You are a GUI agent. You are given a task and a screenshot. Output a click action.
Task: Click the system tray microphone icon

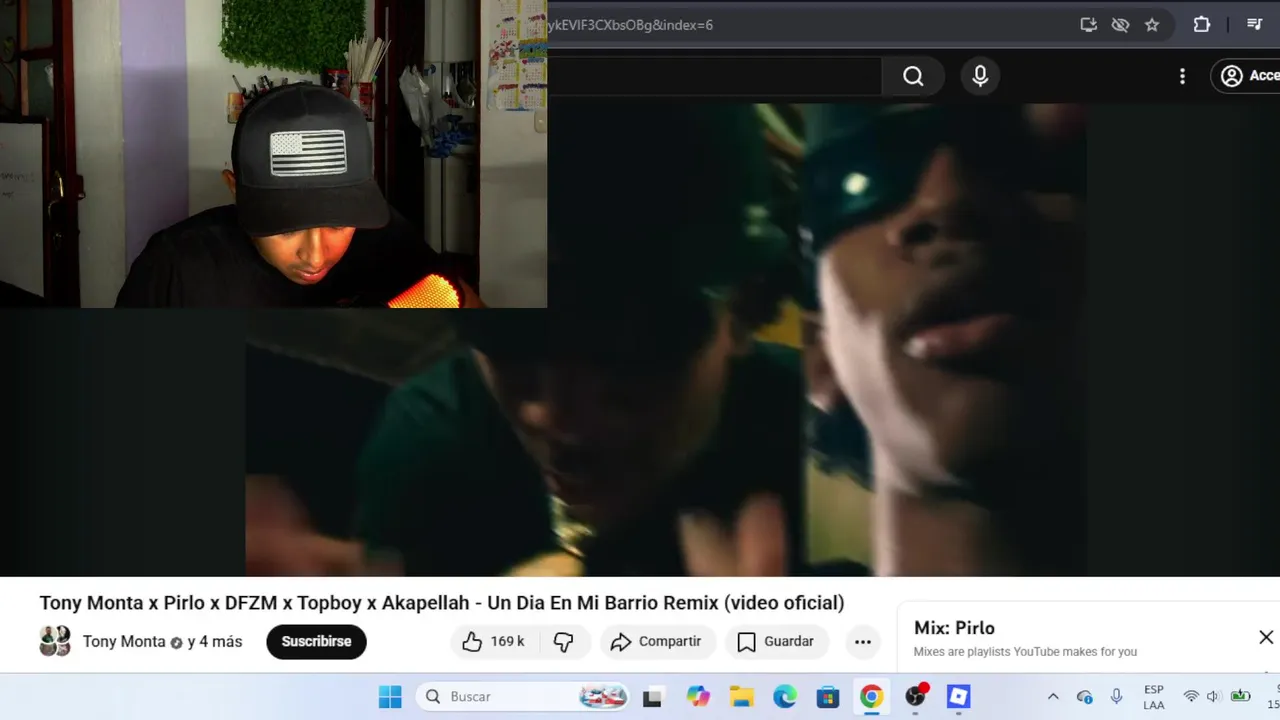pos(1116,697)
